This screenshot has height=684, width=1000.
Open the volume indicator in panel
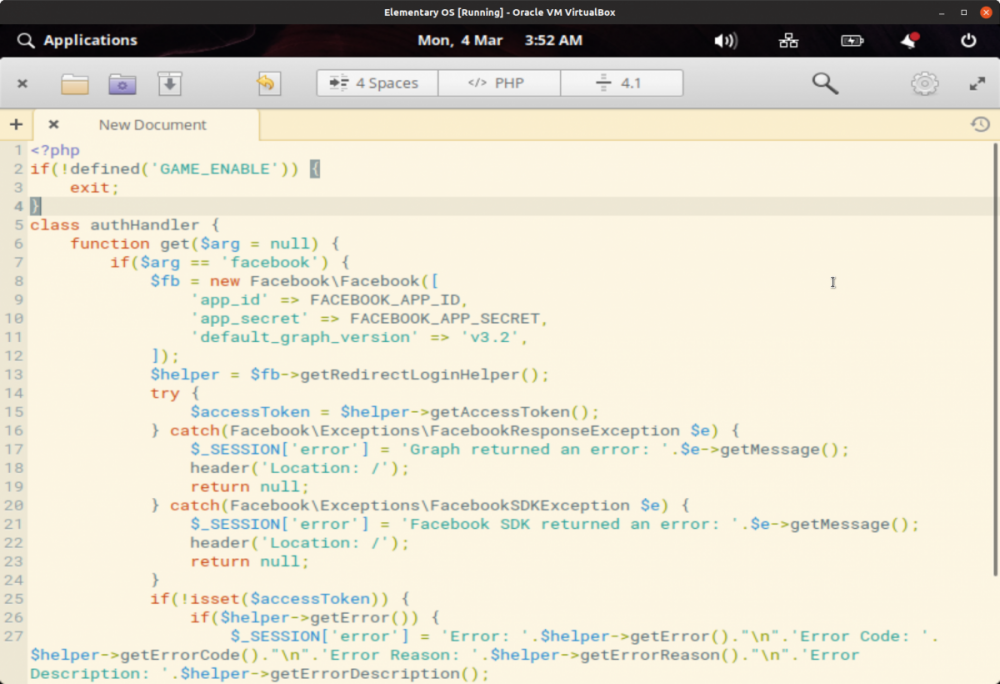[725, 41]
